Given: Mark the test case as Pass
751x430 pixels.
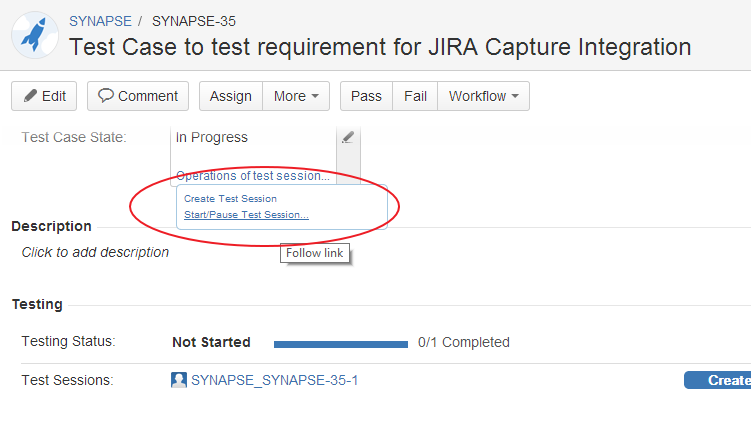Looking at the screenshot, I should coord(366,96).
